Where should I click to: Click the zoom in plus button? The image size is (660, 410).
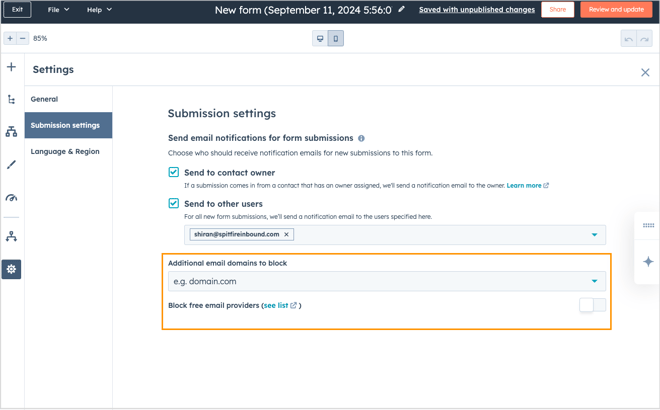pos(10,38)
